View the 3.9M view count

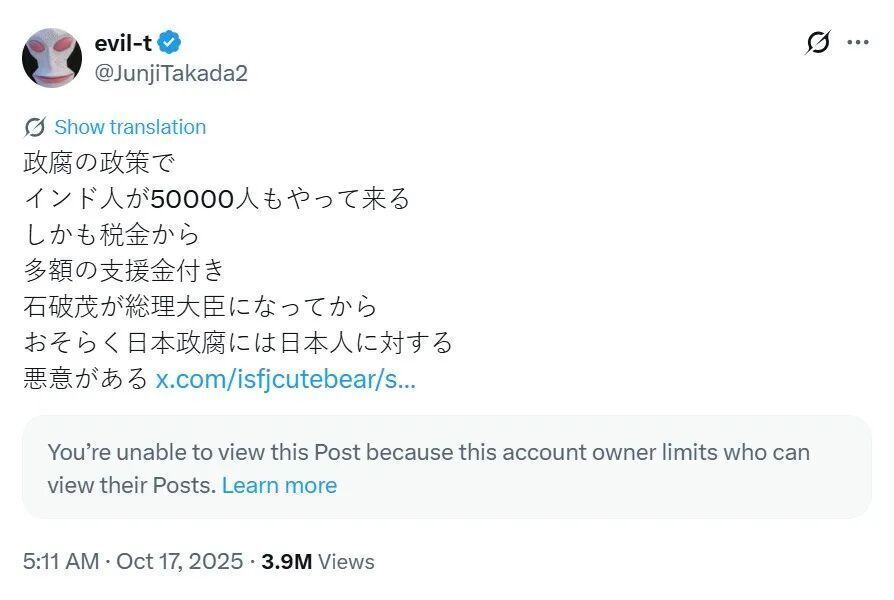click(x=287, y=562)
